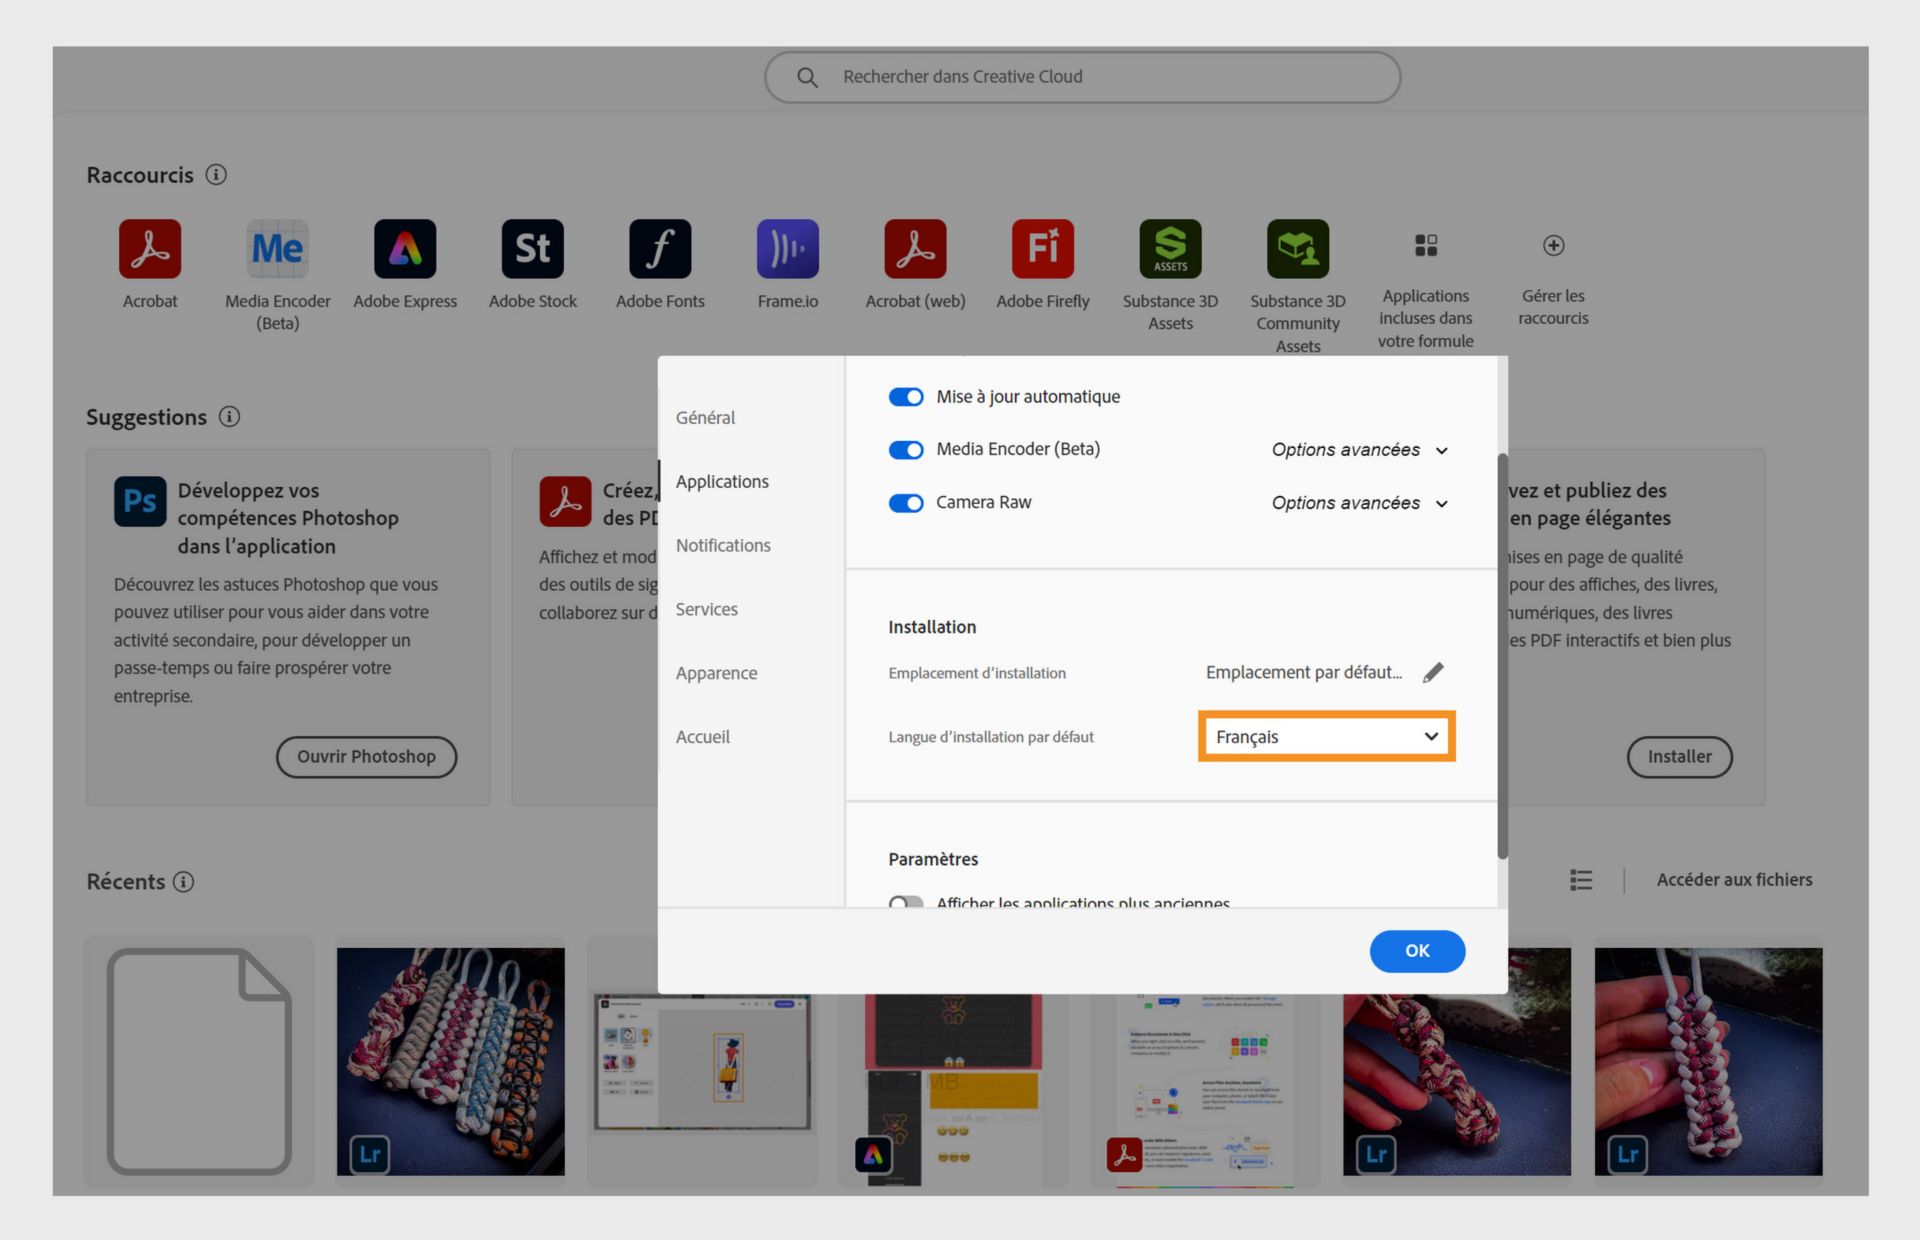The image size is (1920, 1240).
Task: Disable Media Encoder (Beta) auto-update toggle
Action: pyautogui.click(x=906, y=450)
